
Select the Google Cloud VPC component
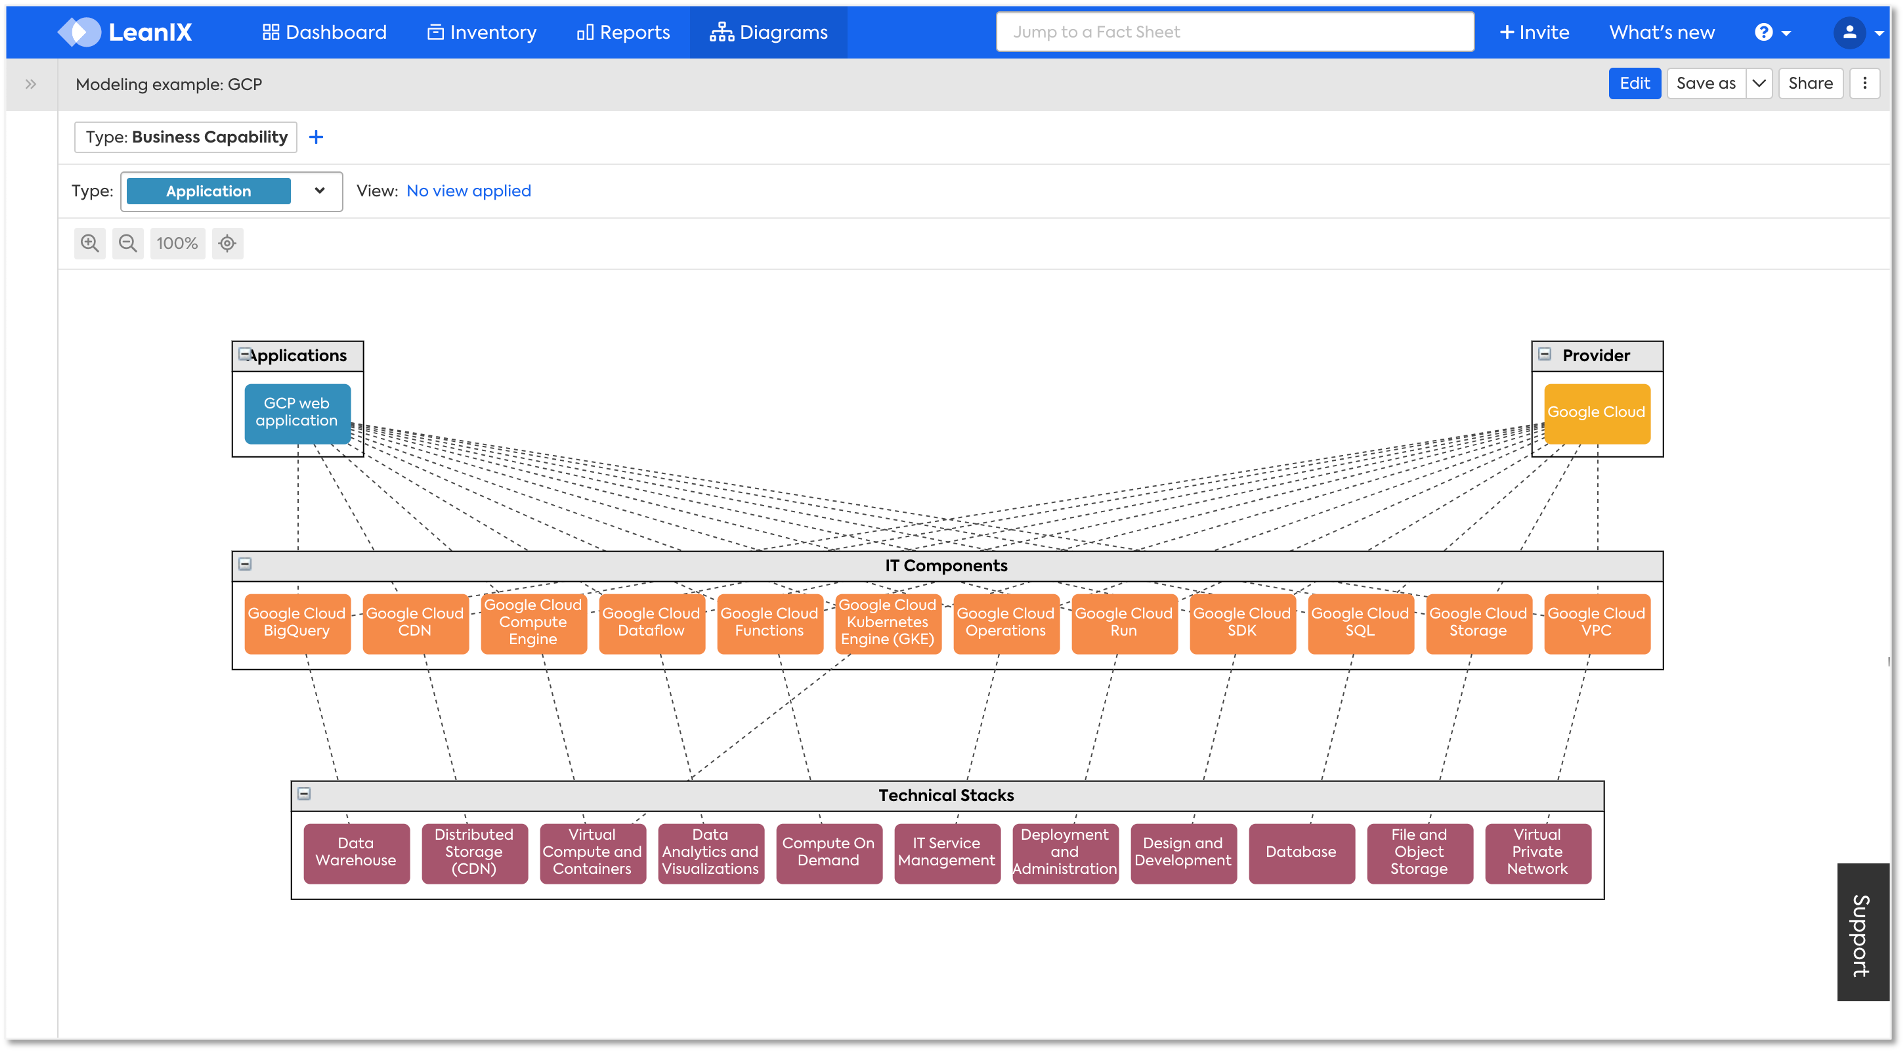click(x=1597, y=623)
